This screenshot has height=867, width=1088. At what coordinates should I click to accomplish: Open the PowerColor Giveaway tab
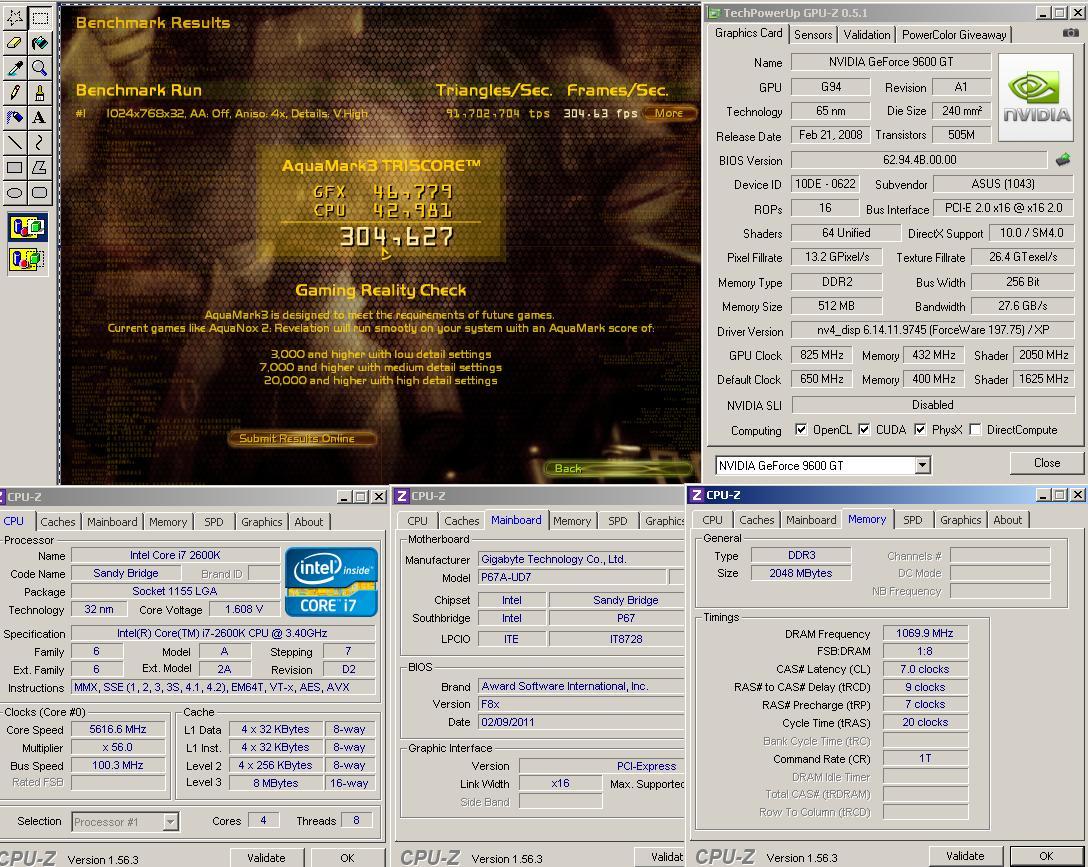tap(954, 35)
